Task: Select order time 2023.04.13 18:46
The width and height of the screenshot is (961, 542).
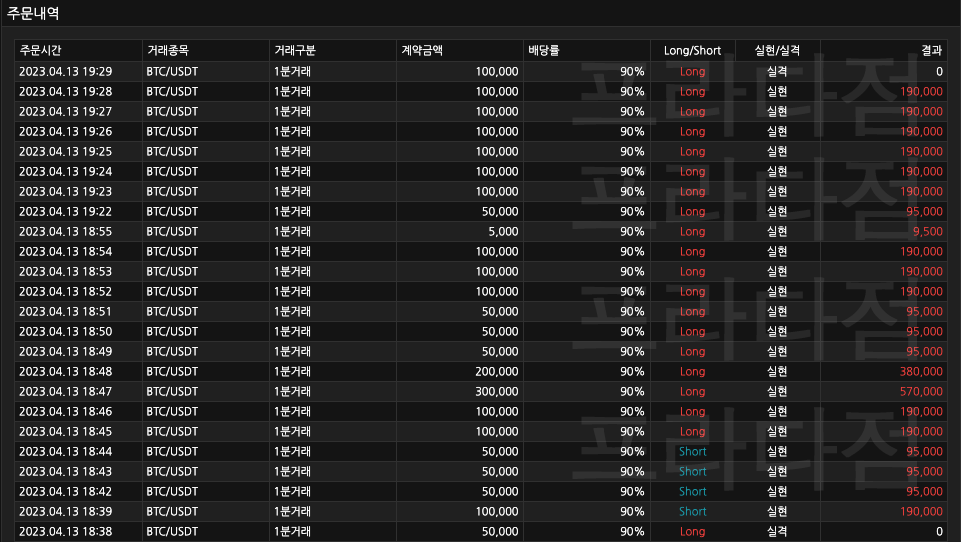Action: coord(66,411)
